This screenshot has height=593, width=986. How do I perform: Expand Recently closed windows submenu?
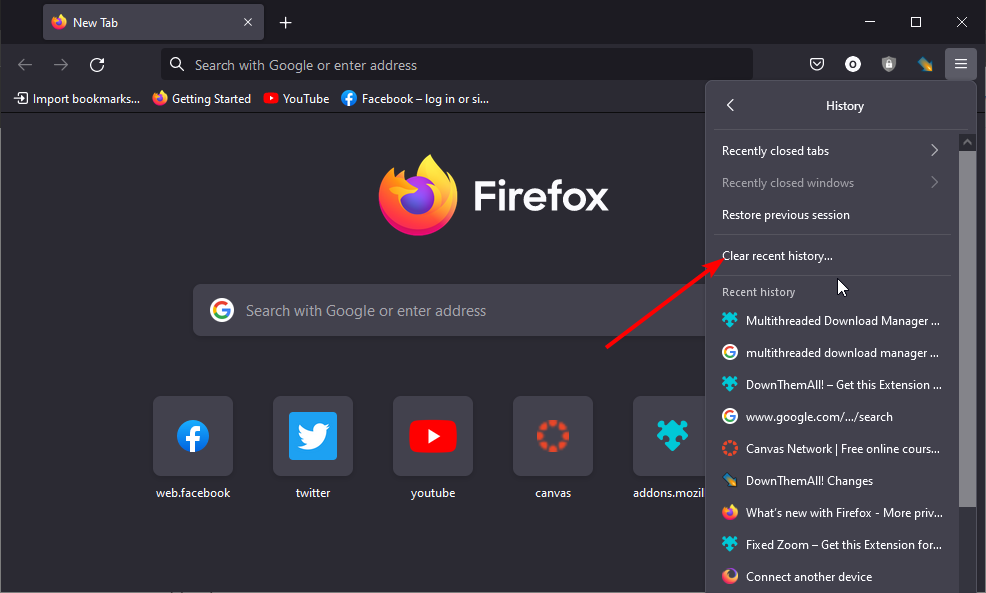(x=832, y=183)
